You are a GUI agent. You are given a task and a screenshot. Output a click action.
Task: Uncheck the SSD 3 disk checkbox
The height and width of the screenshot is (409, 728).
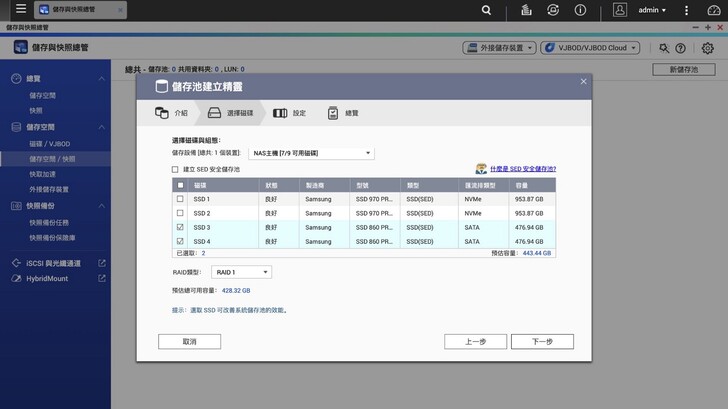tap(180, 227)
